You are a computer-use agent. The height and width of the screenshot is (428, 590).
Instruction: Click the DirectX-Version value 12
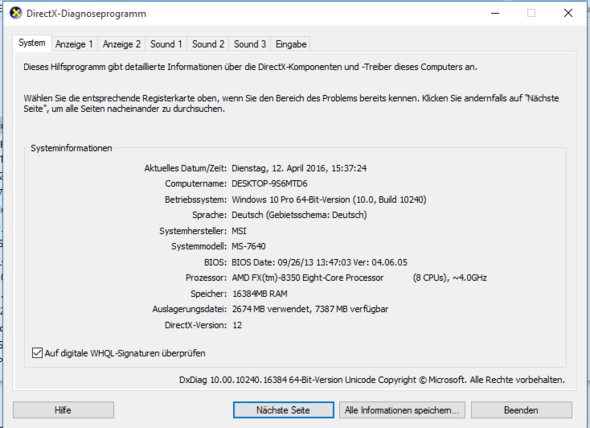click(237, 325)
